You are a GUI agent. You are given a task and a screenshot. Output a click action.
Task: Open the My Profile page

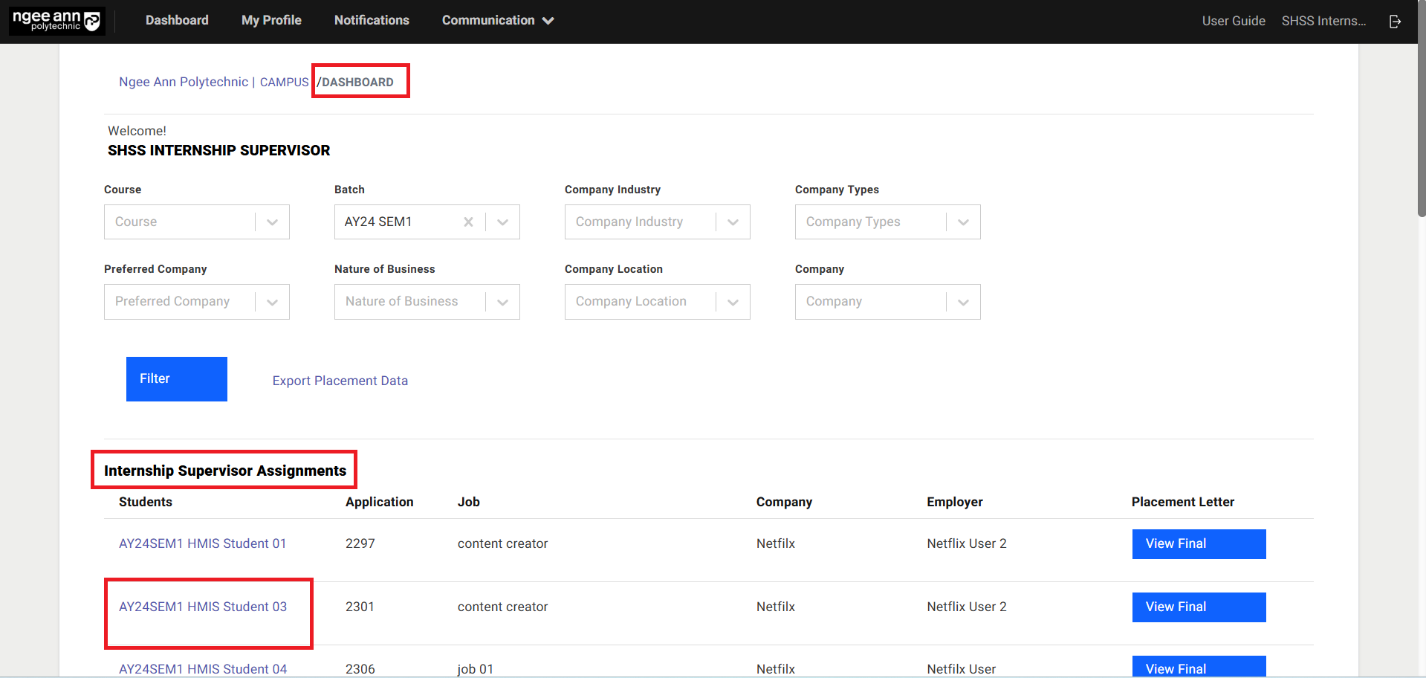pos(271,20)
